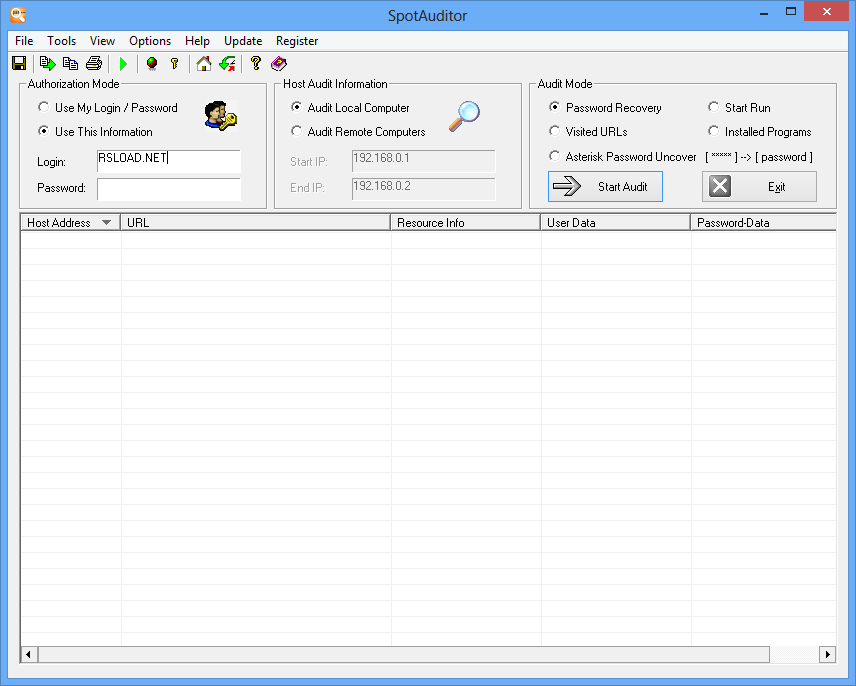The height and width of the screenshot is (686, 856).
Task: Select Start Run audit mode
Action: click(x=740, y=108)
